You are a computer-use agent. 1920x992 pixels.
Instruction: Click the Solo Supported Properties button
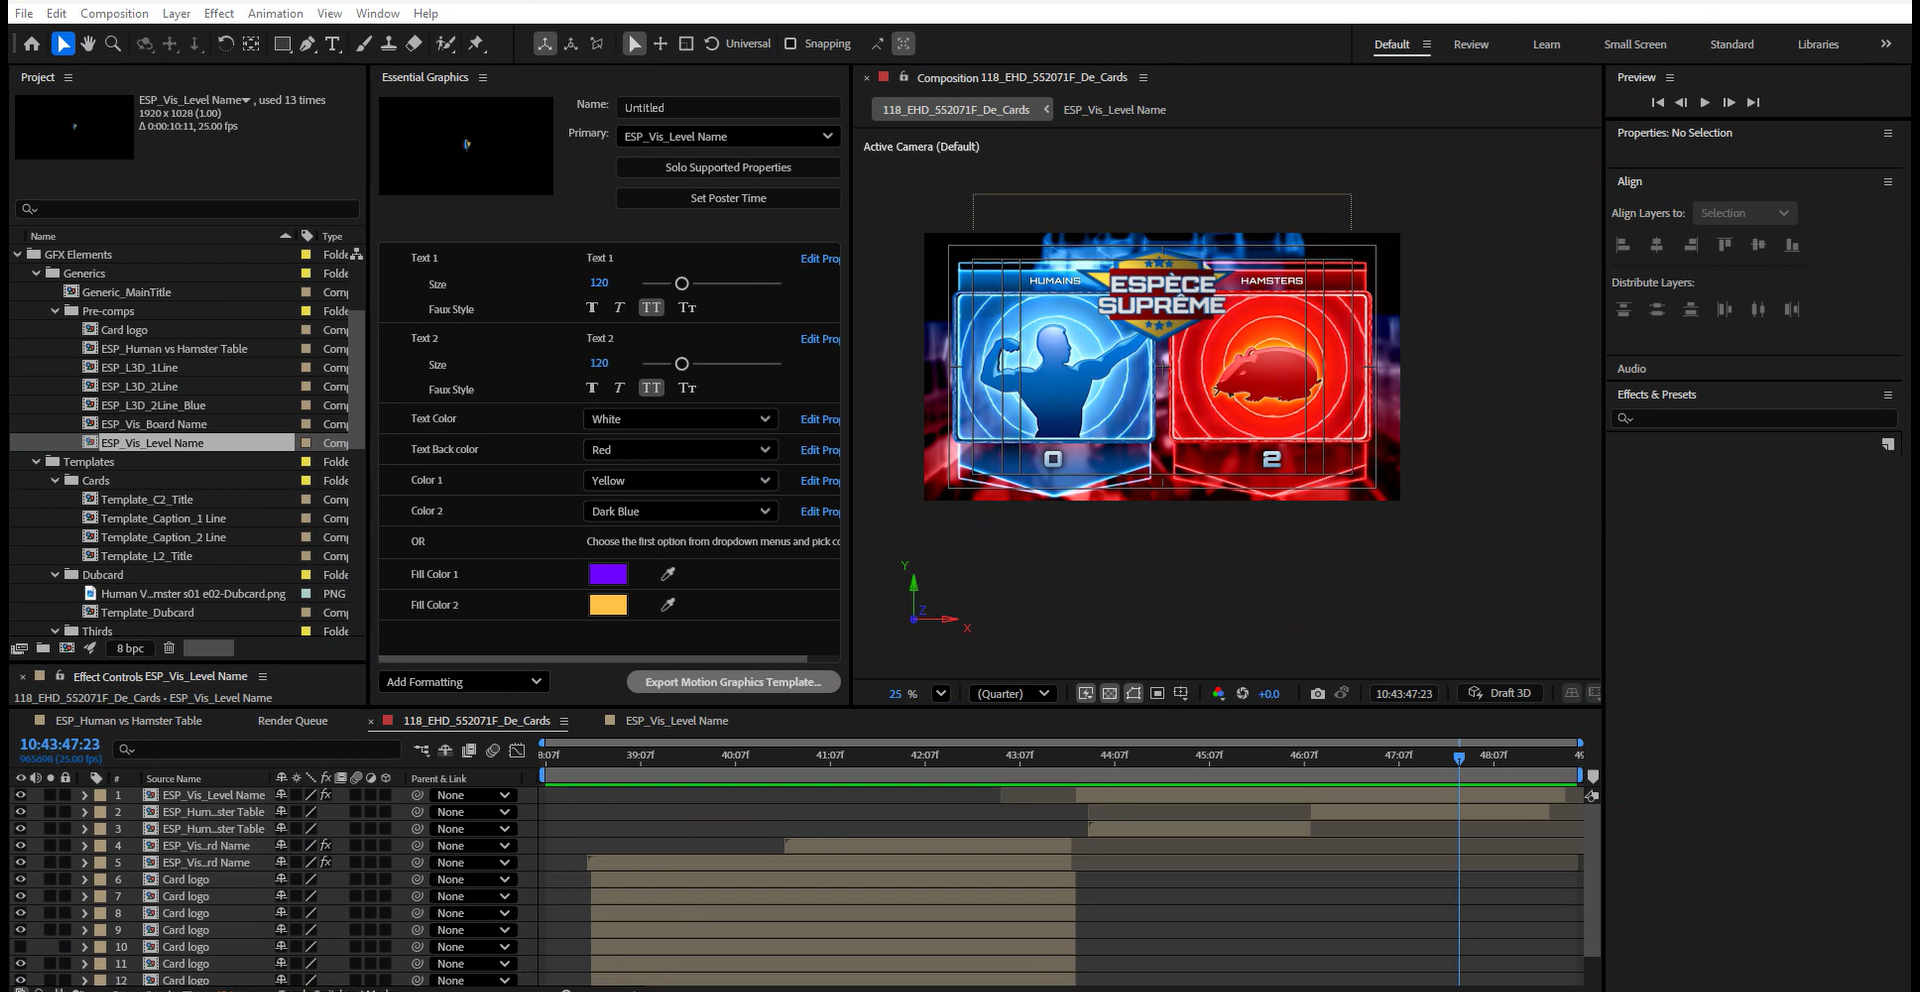click(x=728, y=168)
